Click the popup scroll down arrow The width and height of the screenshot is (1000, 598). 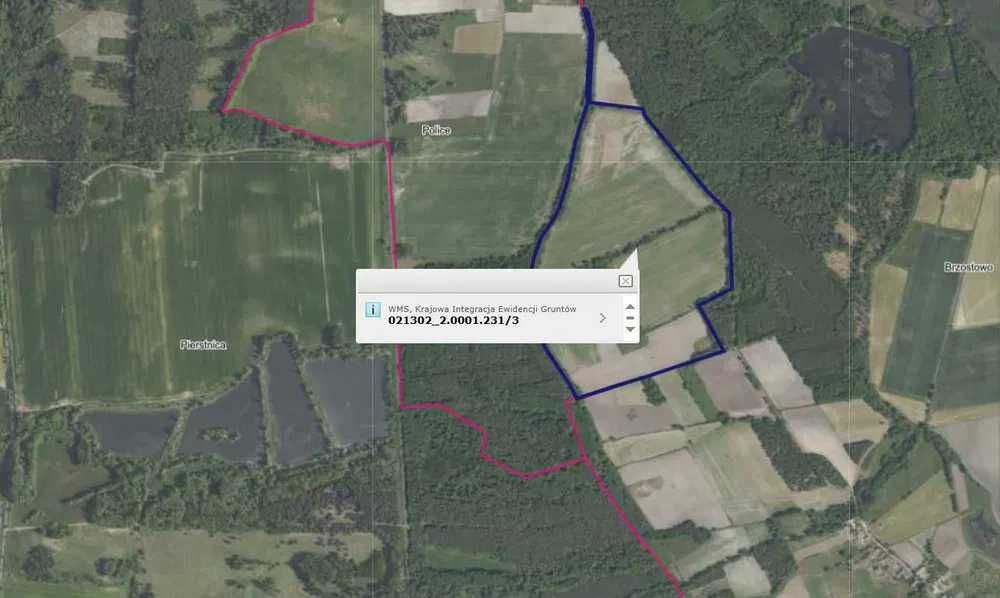(630, 330)
